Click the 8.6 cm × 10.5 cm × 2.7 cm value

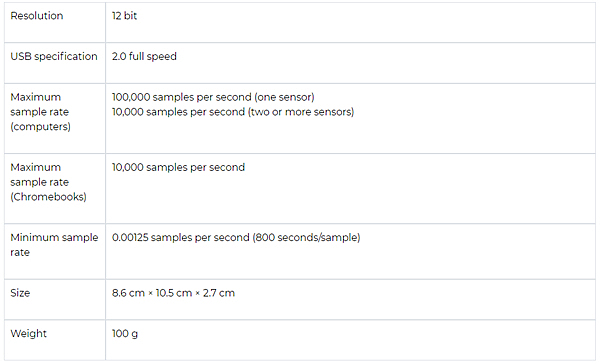tap(173, 293)
